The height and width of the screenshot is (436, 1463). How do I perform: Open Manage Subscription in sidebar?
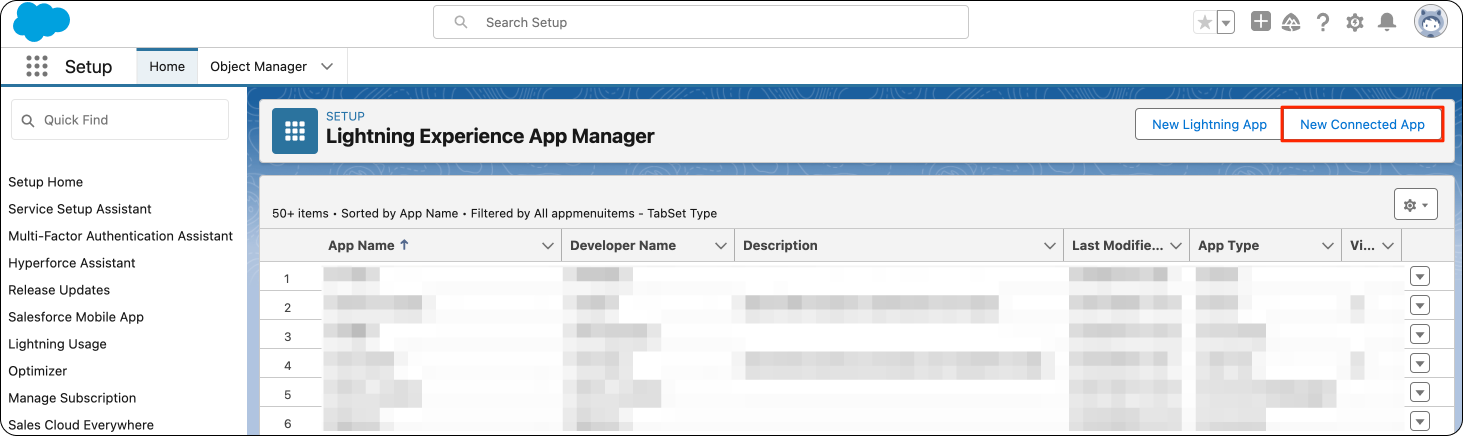tap(72, 398)
